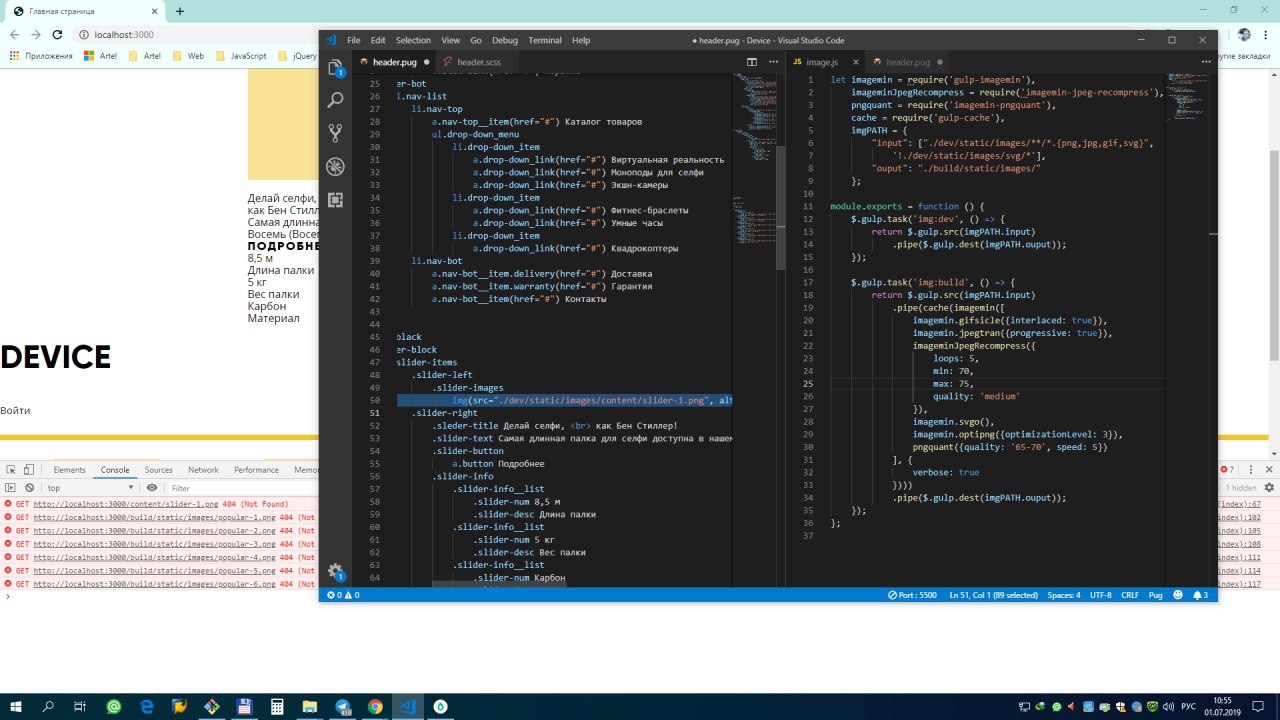Viewport: 1280px width, 720px height.
Task: Click Ln 51, Col 1 status indicator
Action: pyautogui.click(x=994, y=595)
